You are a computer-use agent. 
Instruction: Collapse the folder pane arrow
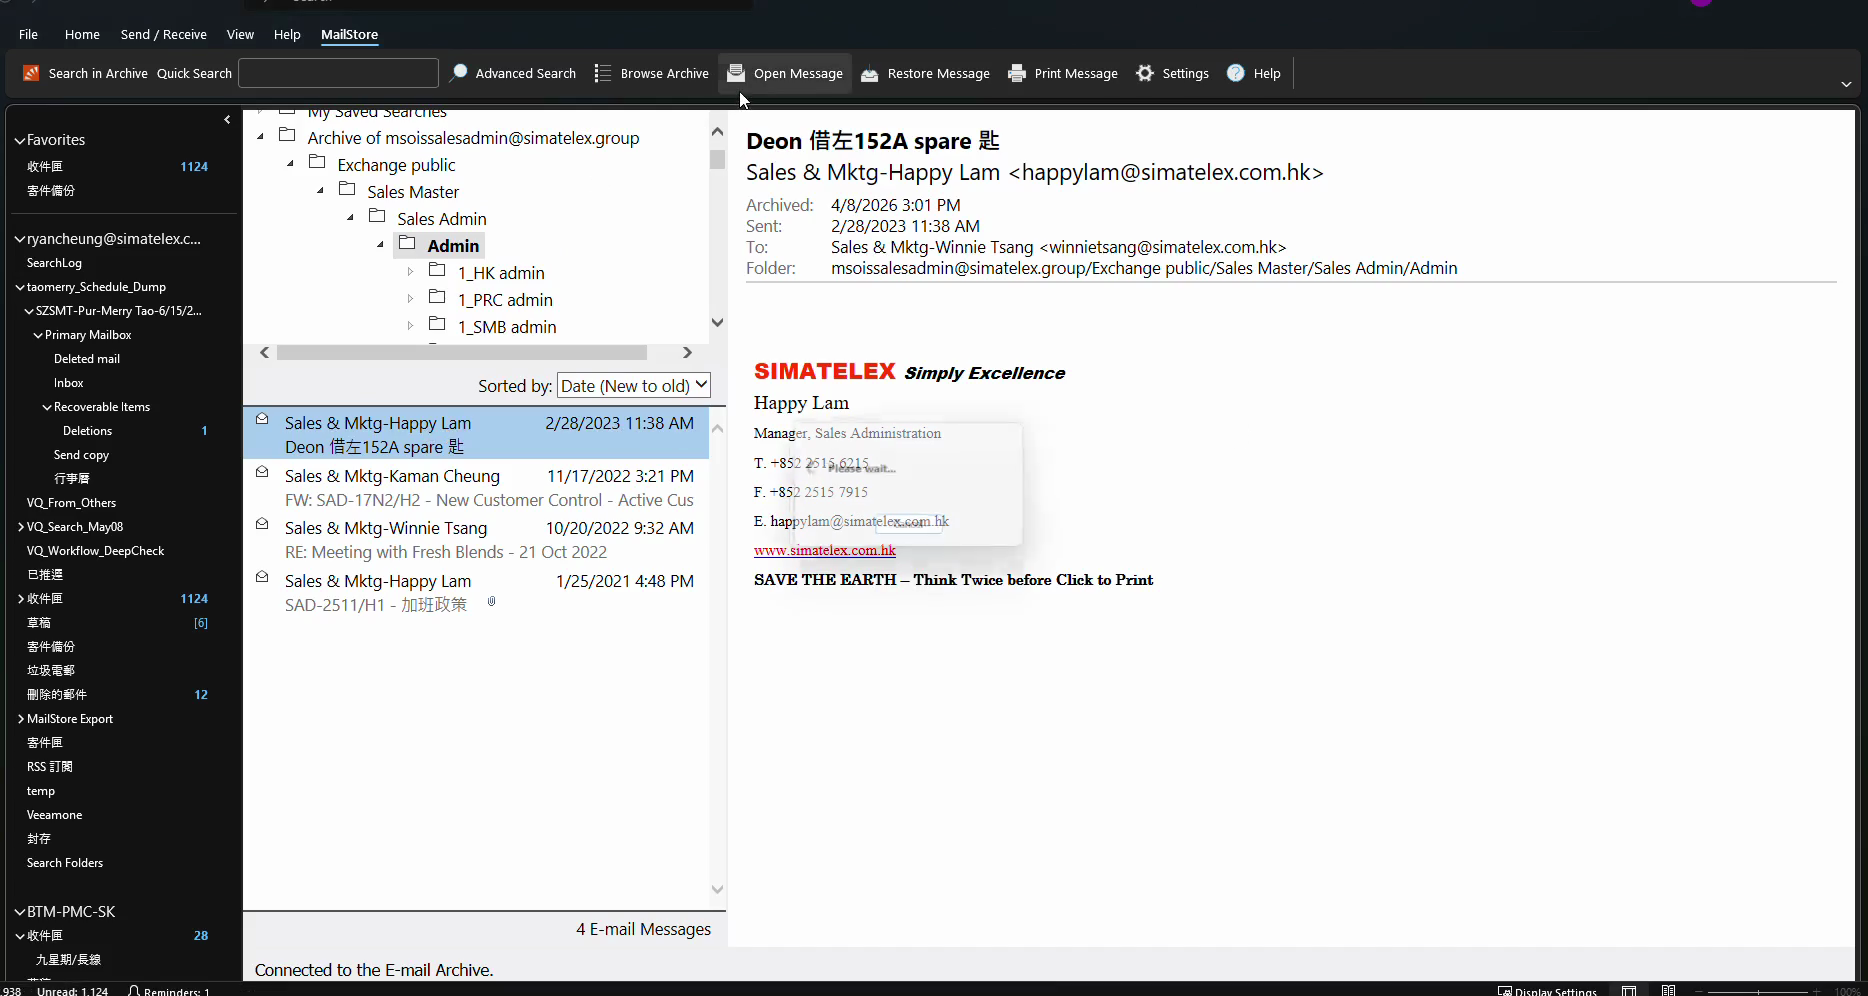point(228,119)
